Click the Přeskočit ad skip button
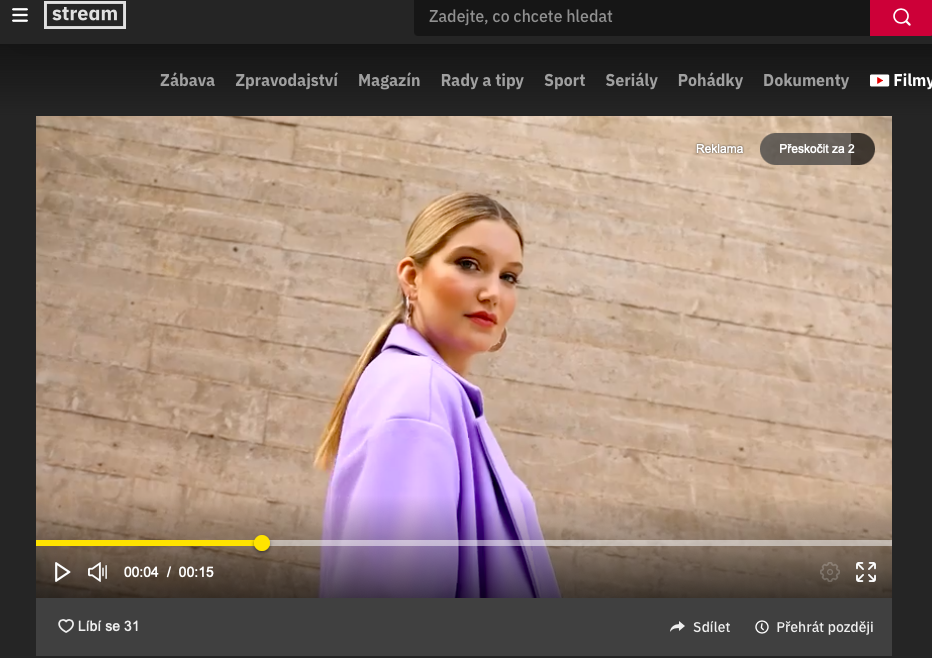The height and width of the screenshot is (658, 932). pos(817,149)
